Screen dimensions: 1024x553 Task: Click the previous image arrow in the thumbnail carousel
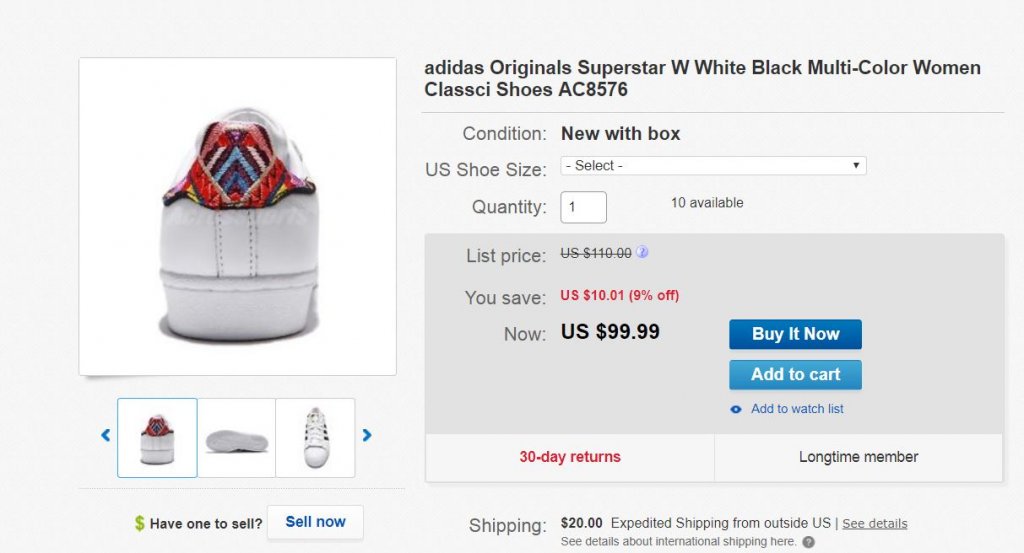pos(105,435)
